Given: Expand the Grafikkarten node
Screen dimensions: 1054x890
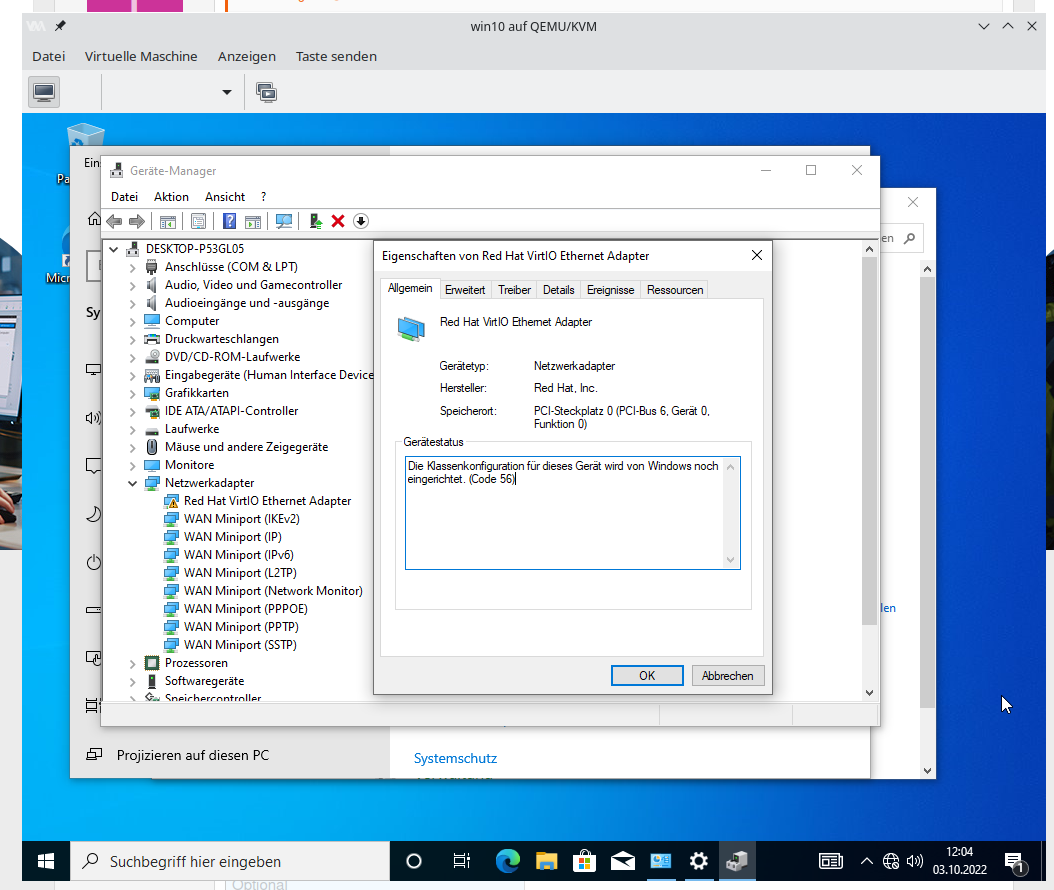Looking at the screenshot, I should coord(132,393).
